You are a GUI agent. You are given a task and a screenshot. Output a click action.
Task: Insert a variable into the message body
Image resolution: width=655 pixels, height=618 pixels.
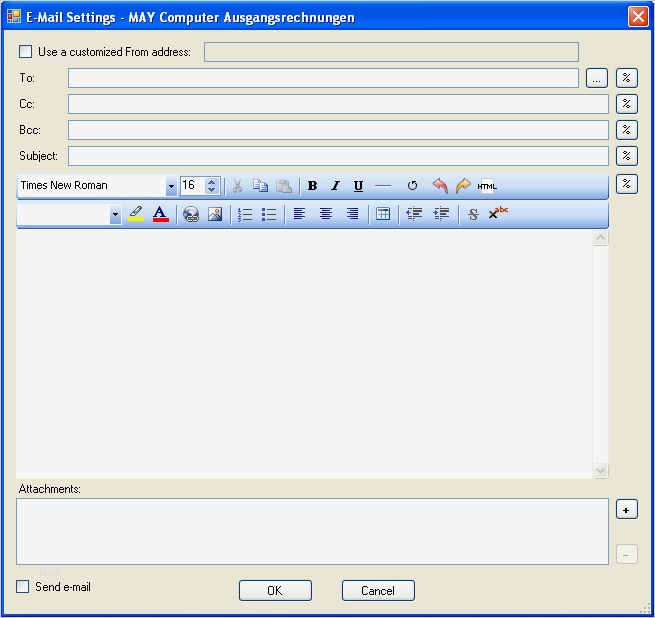click(x=627, y=184)
